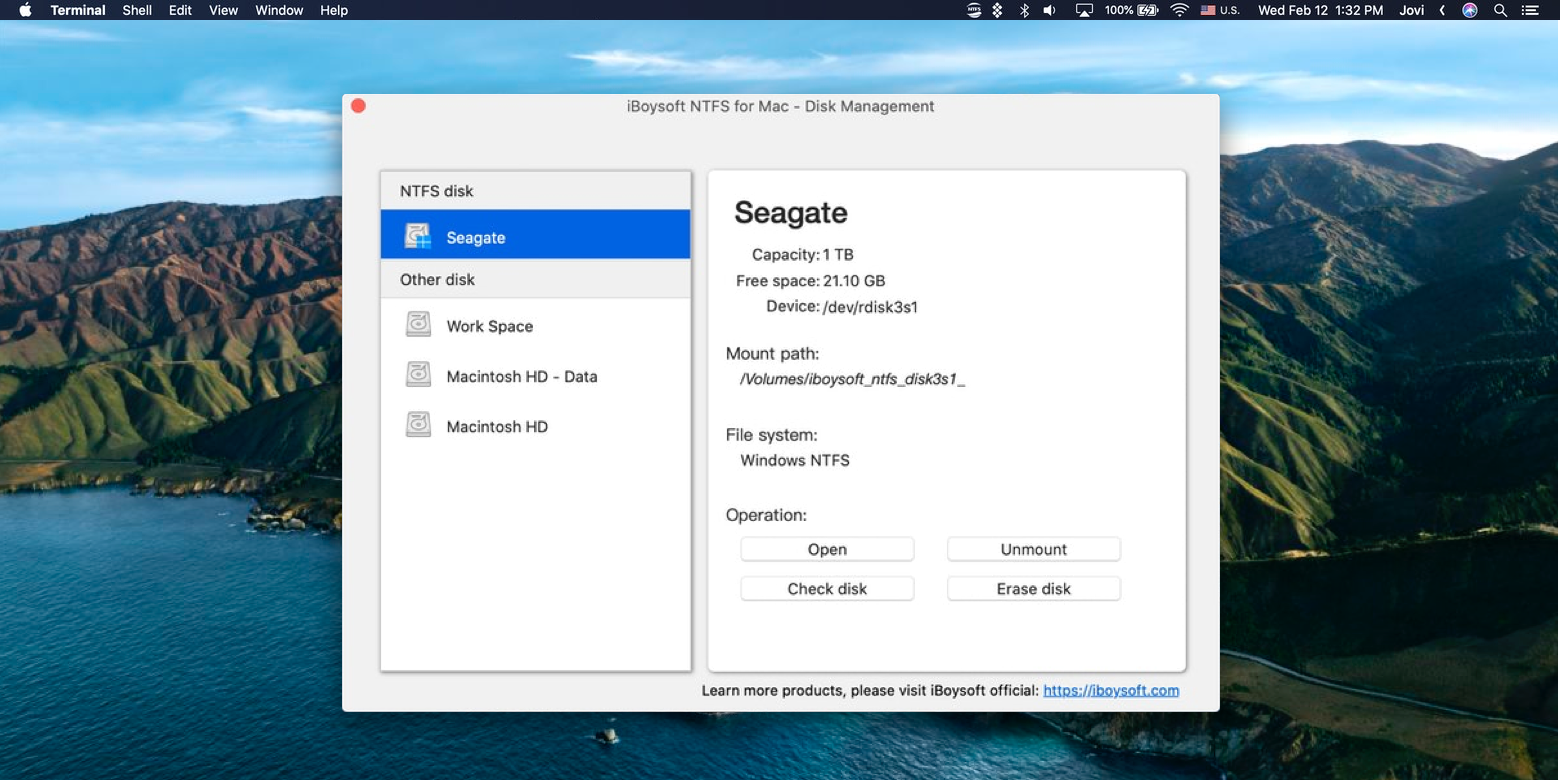Open the https://iboysoft.com link

(1111, 690)
